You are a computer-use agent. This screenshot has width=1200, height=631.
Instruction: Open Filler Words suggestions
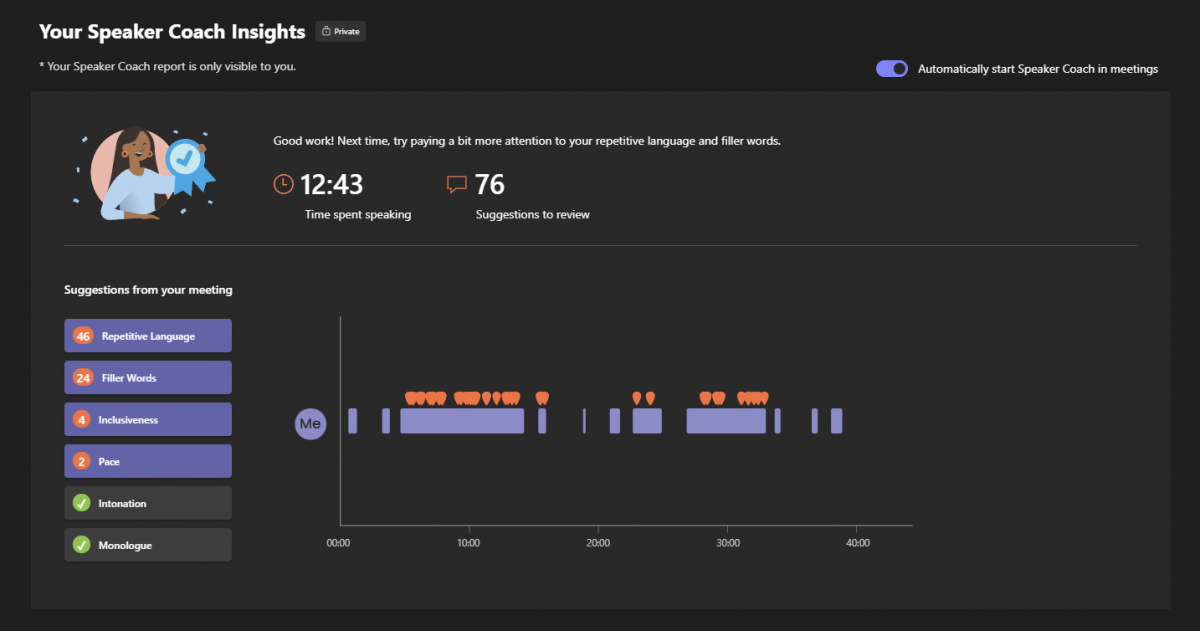148,378
